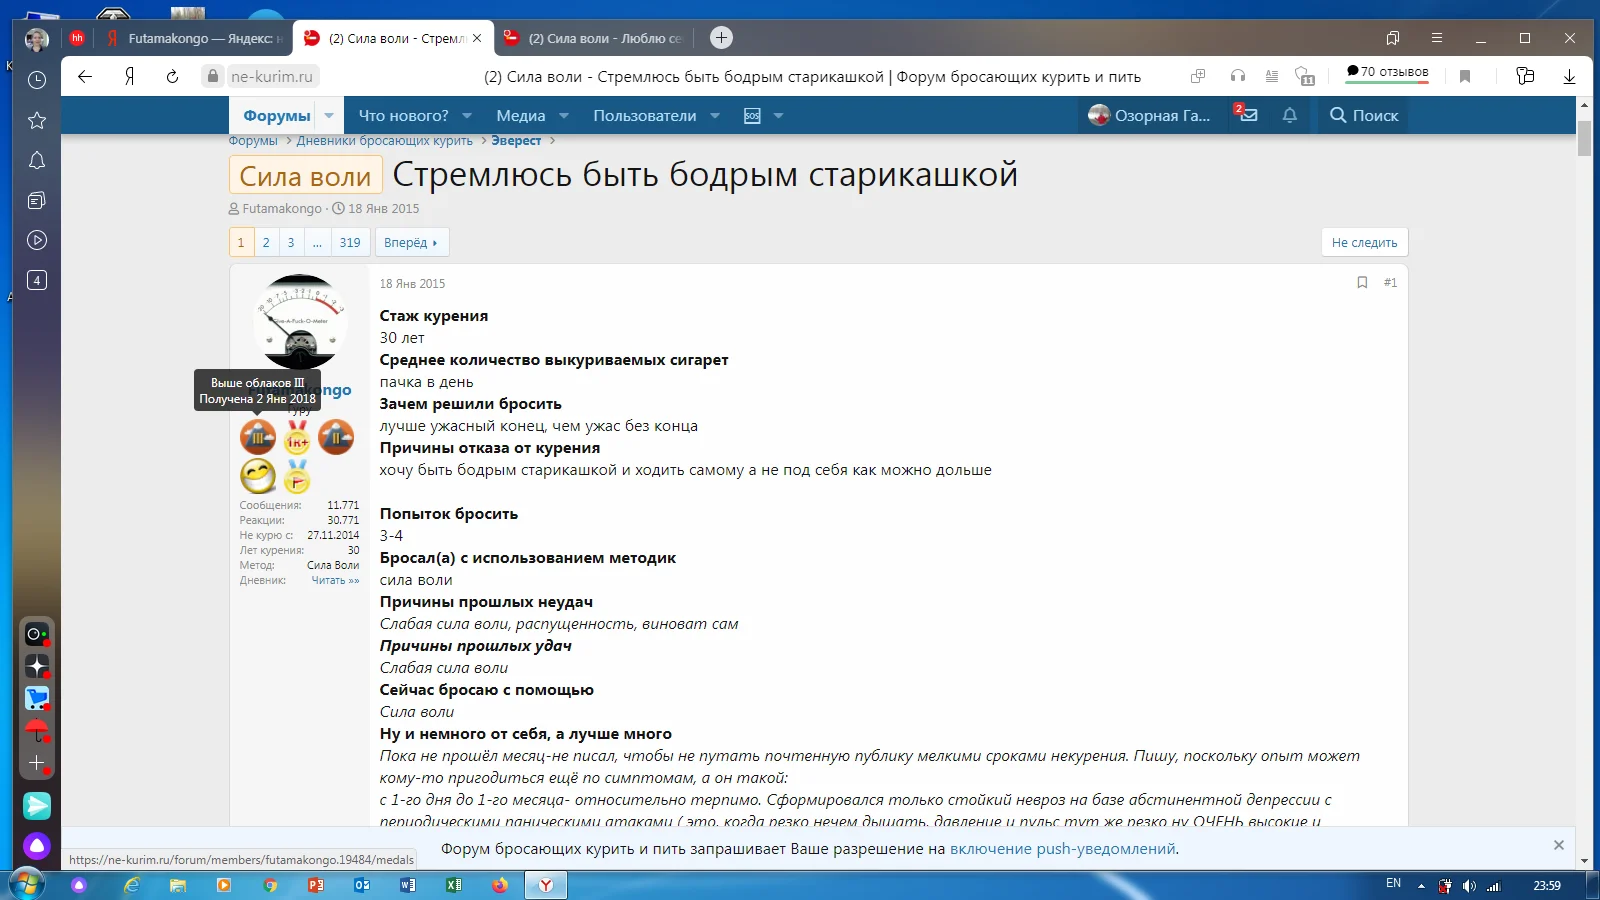Open the 'Медиа' menu item

[520, 115]
